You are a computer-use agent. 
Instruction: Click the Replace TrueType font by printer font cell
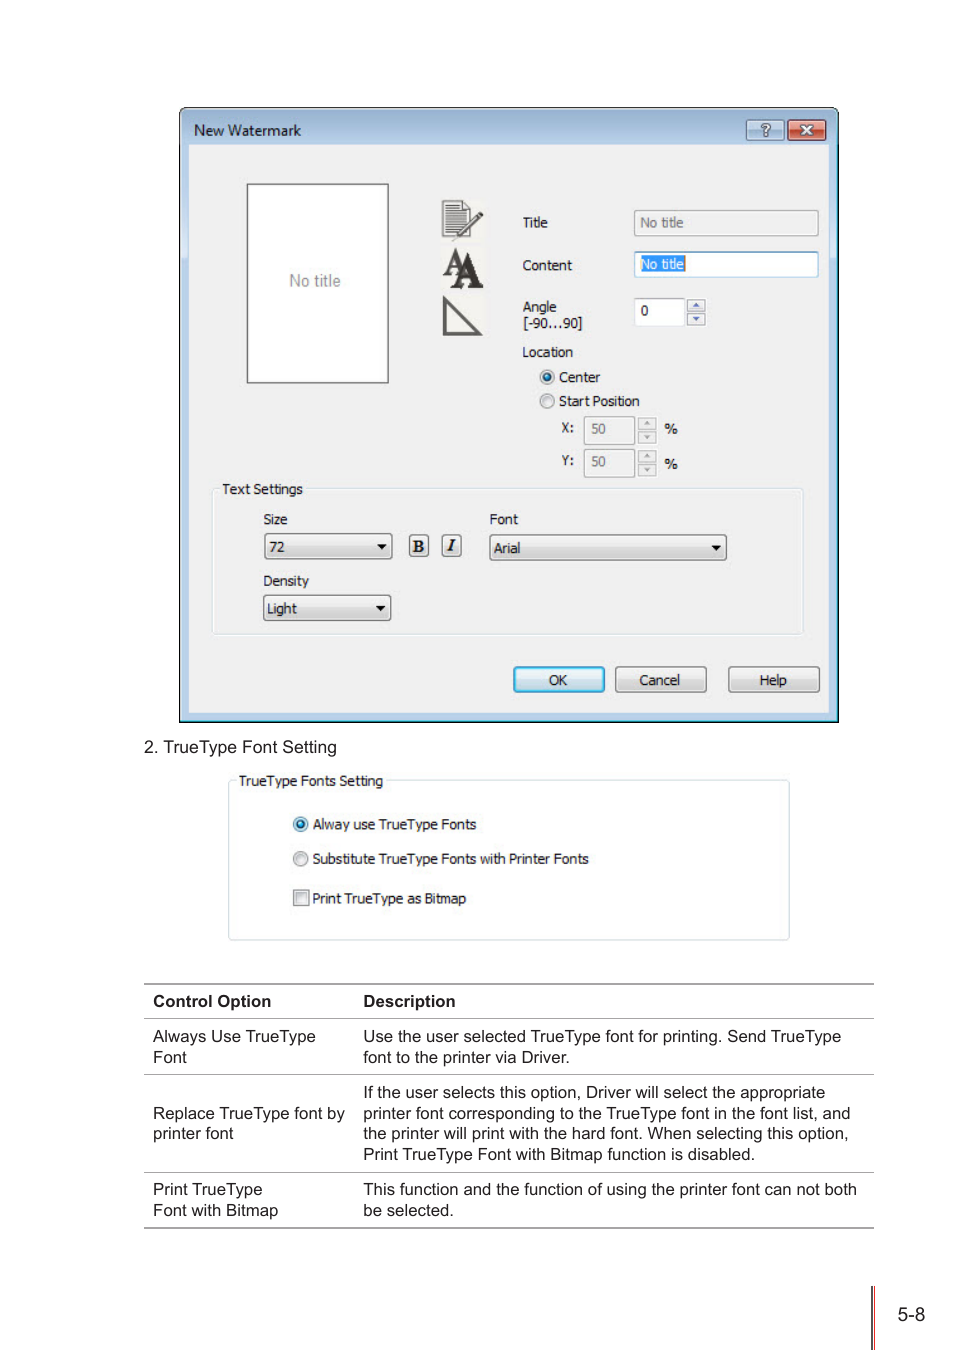[x=249, y=1123]
